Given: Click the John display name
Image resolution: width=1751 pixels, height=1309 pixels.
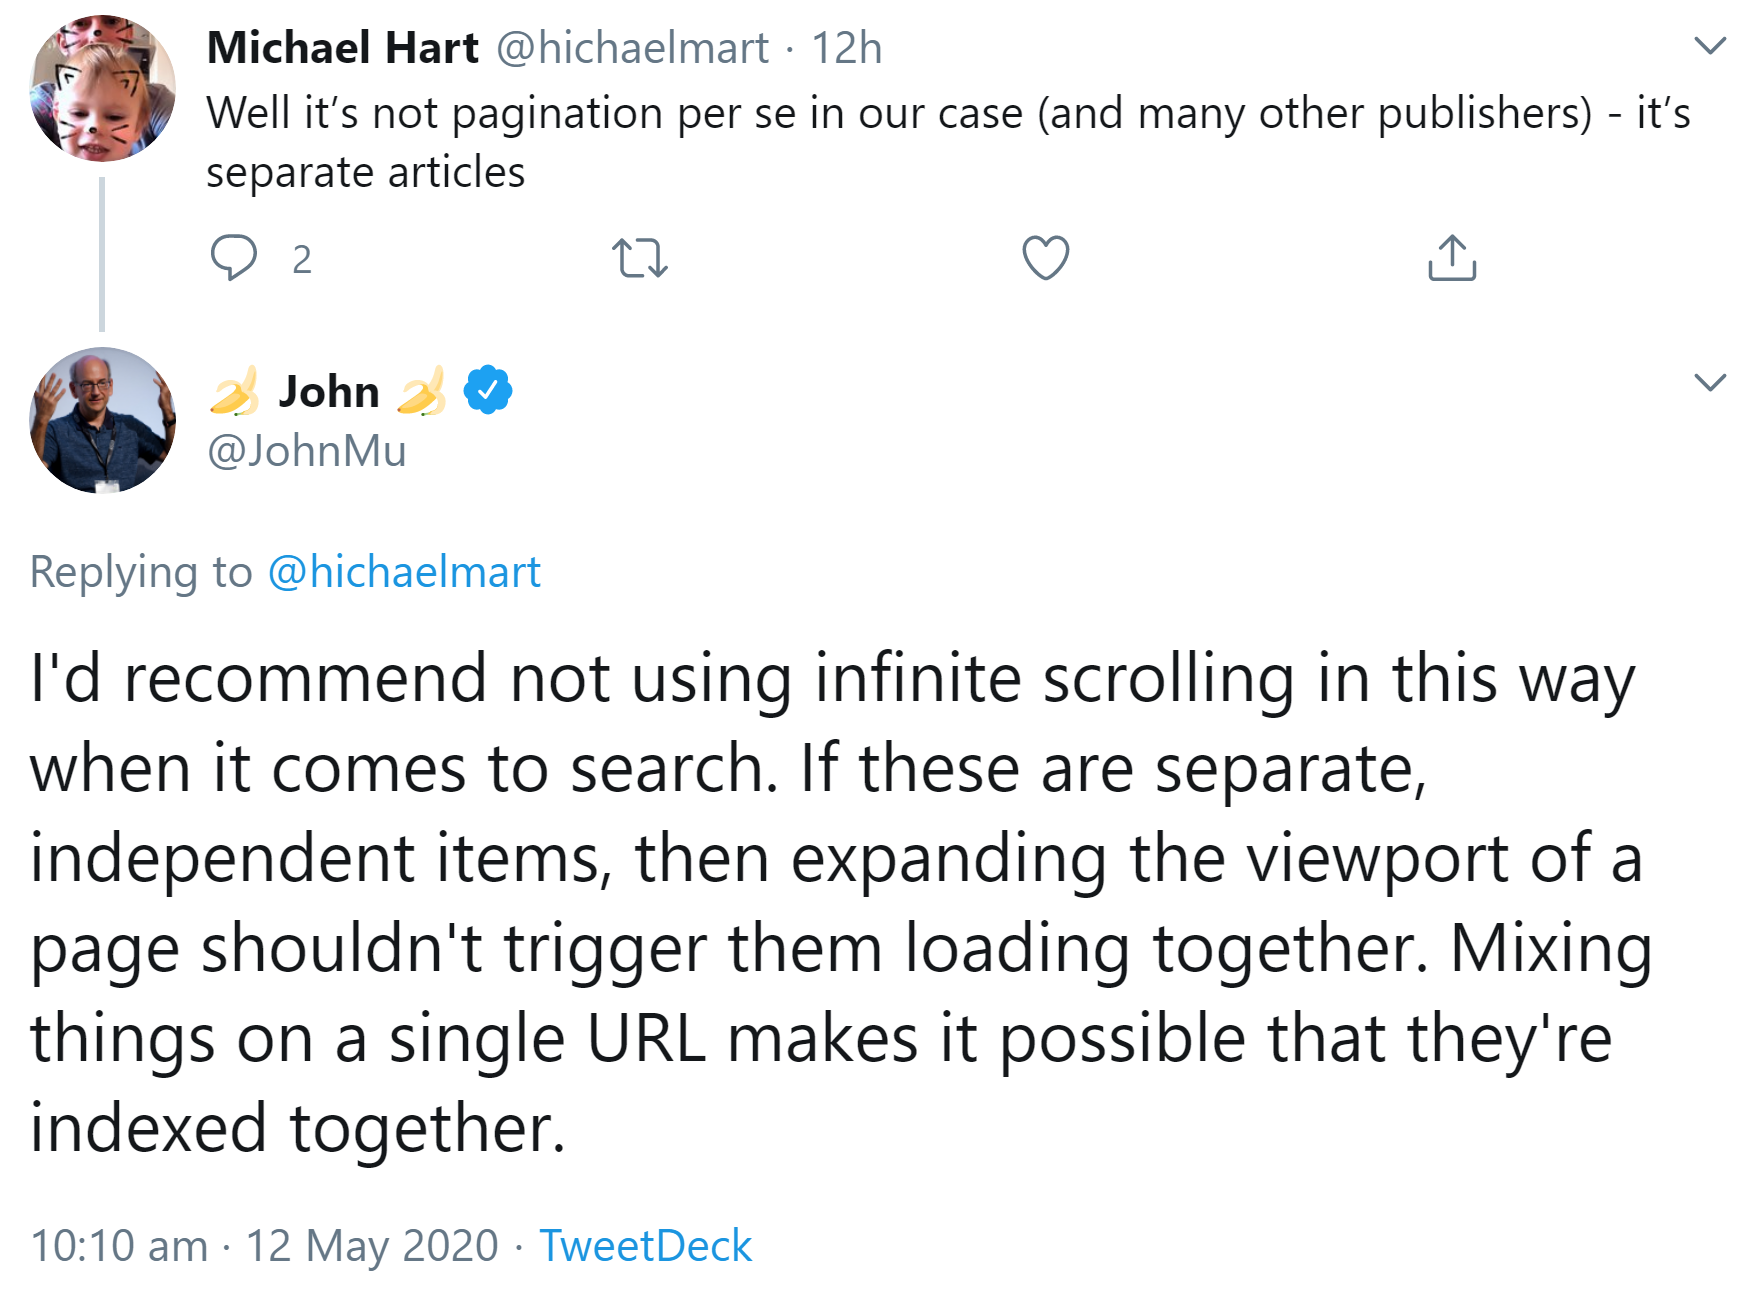Looking at the screenshot, I should pyautogui.click(x=329, y=391).
